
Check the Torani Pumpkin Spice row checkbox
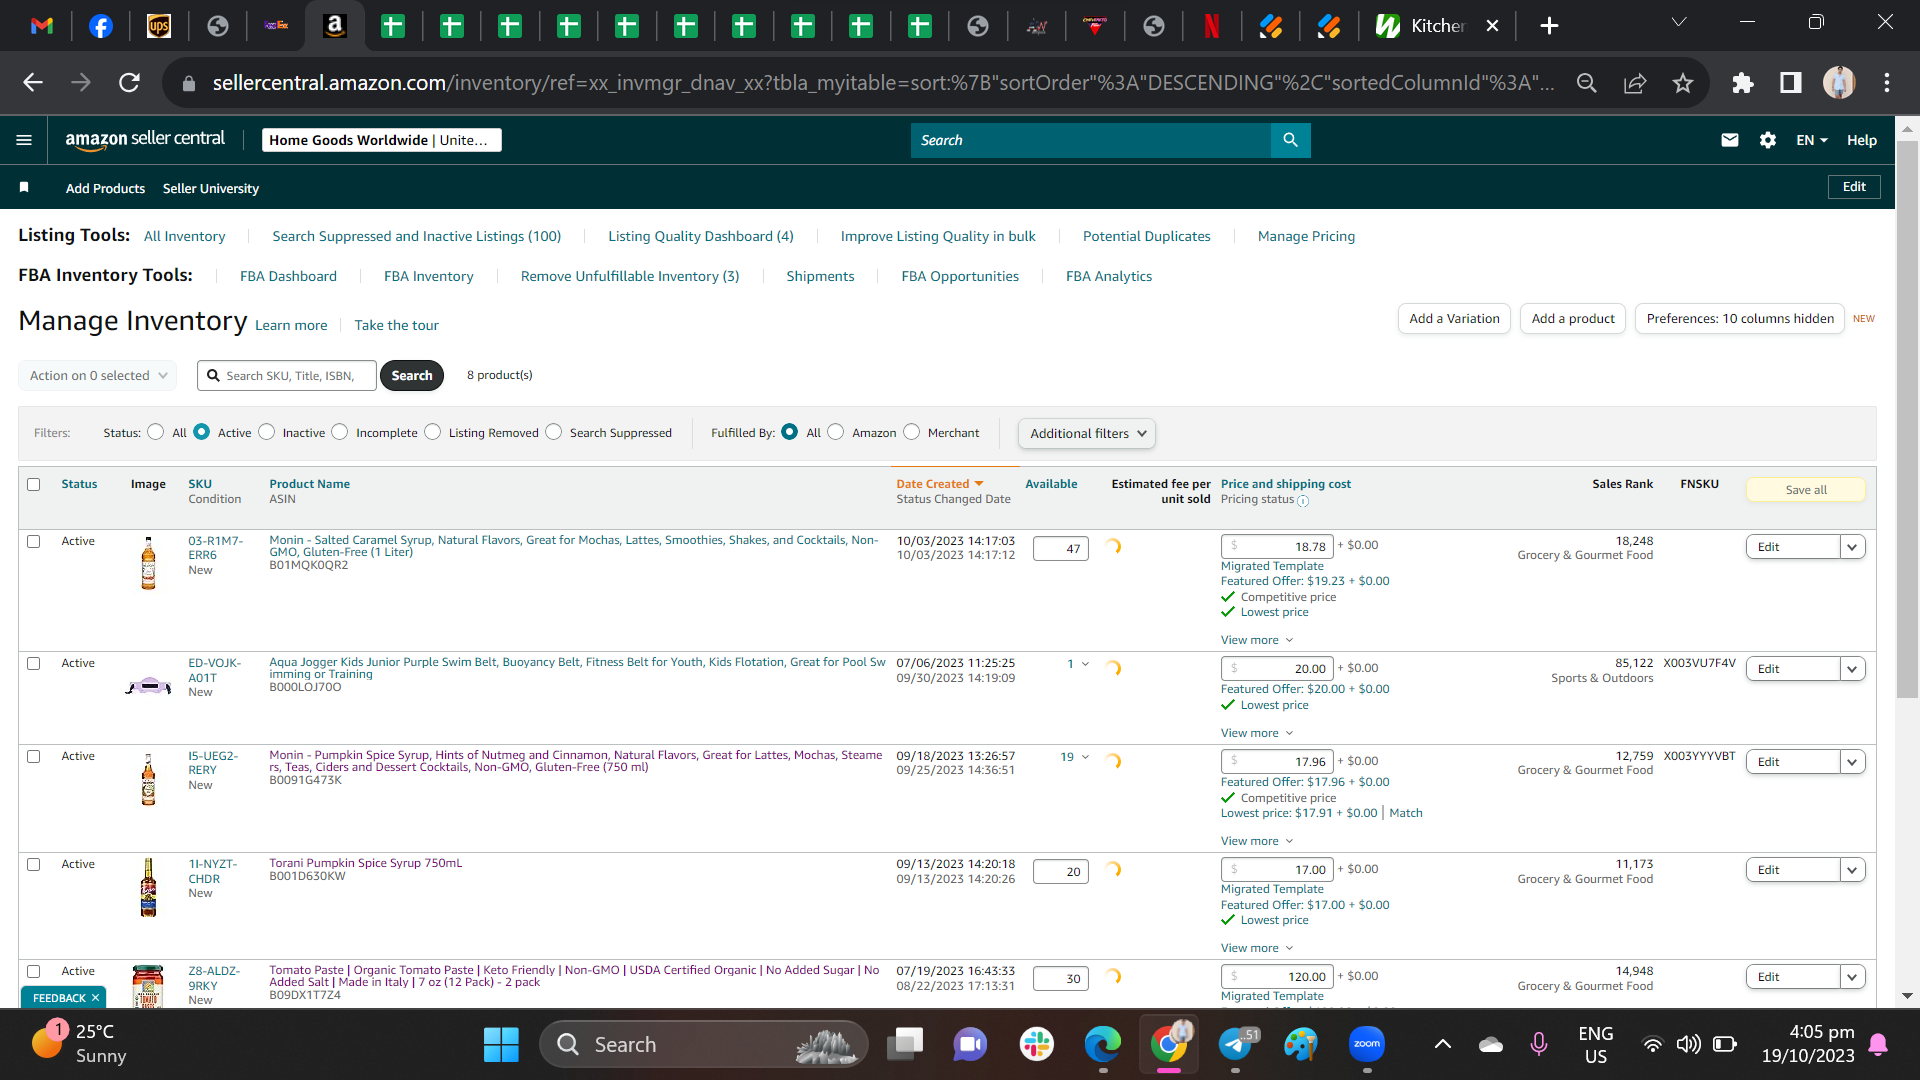click(x=33, y=865)
